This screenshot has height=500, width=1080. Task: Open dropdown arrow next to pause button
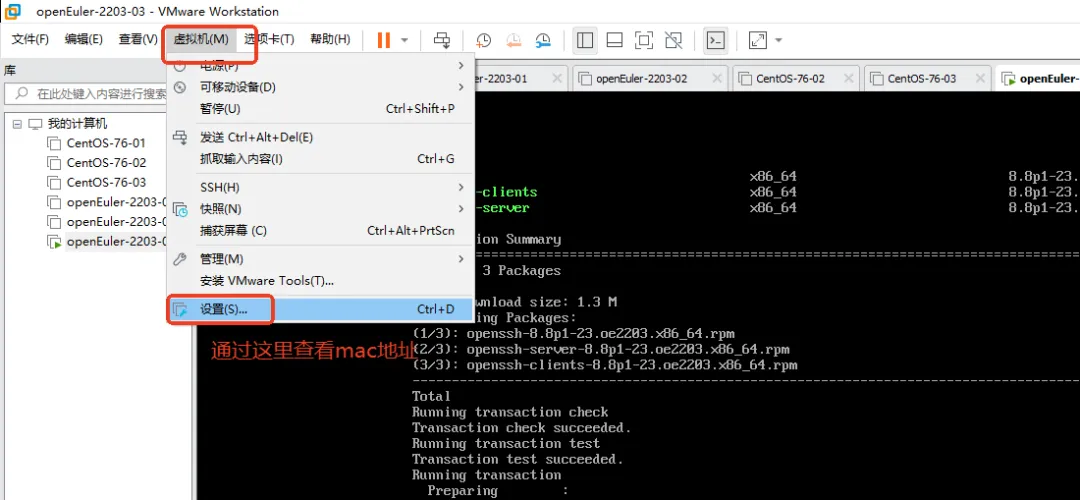(405, 40)
